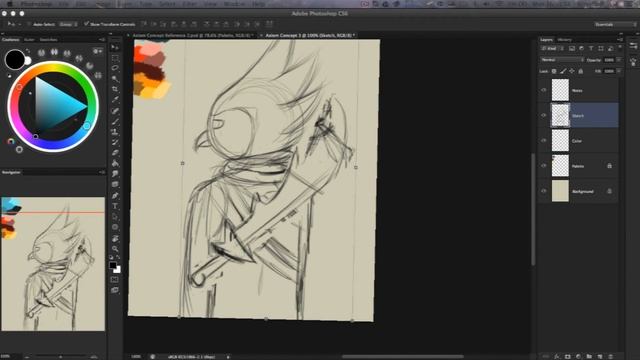640x360 pixels.
Task: Select the Hand tool
Action: tap(115, 238)
